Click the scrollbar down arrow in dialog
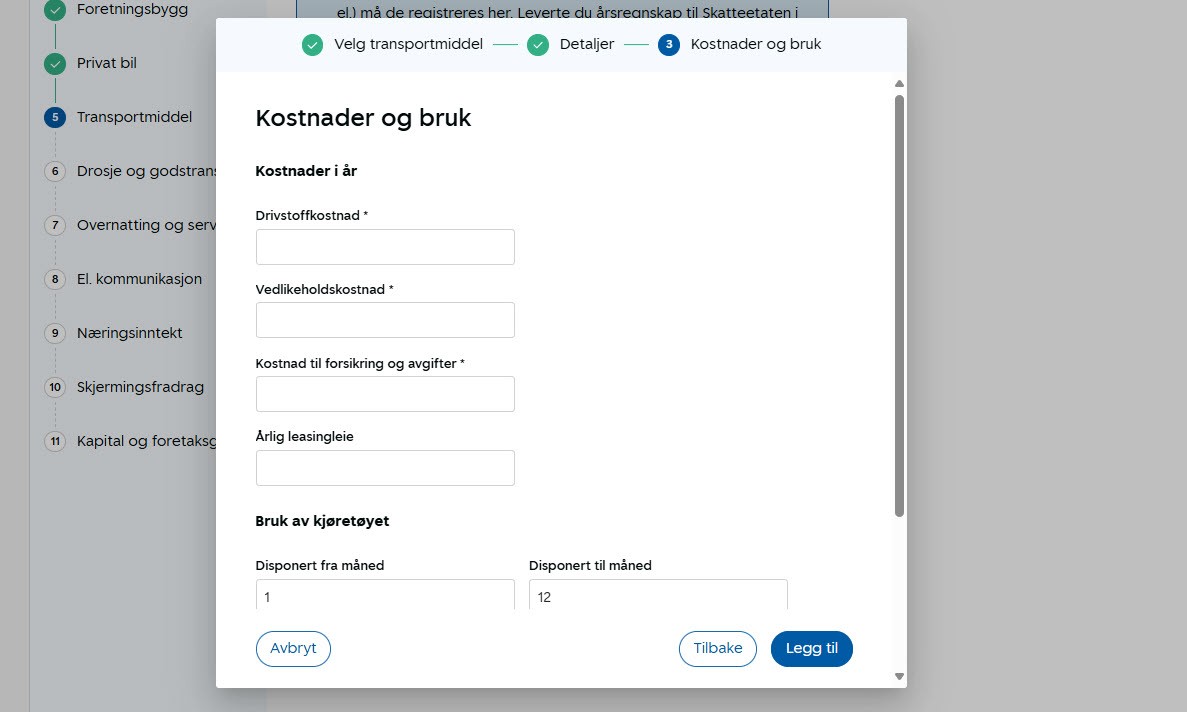Viewport: 1187px width, 712px height. click(x=899, y=677)
